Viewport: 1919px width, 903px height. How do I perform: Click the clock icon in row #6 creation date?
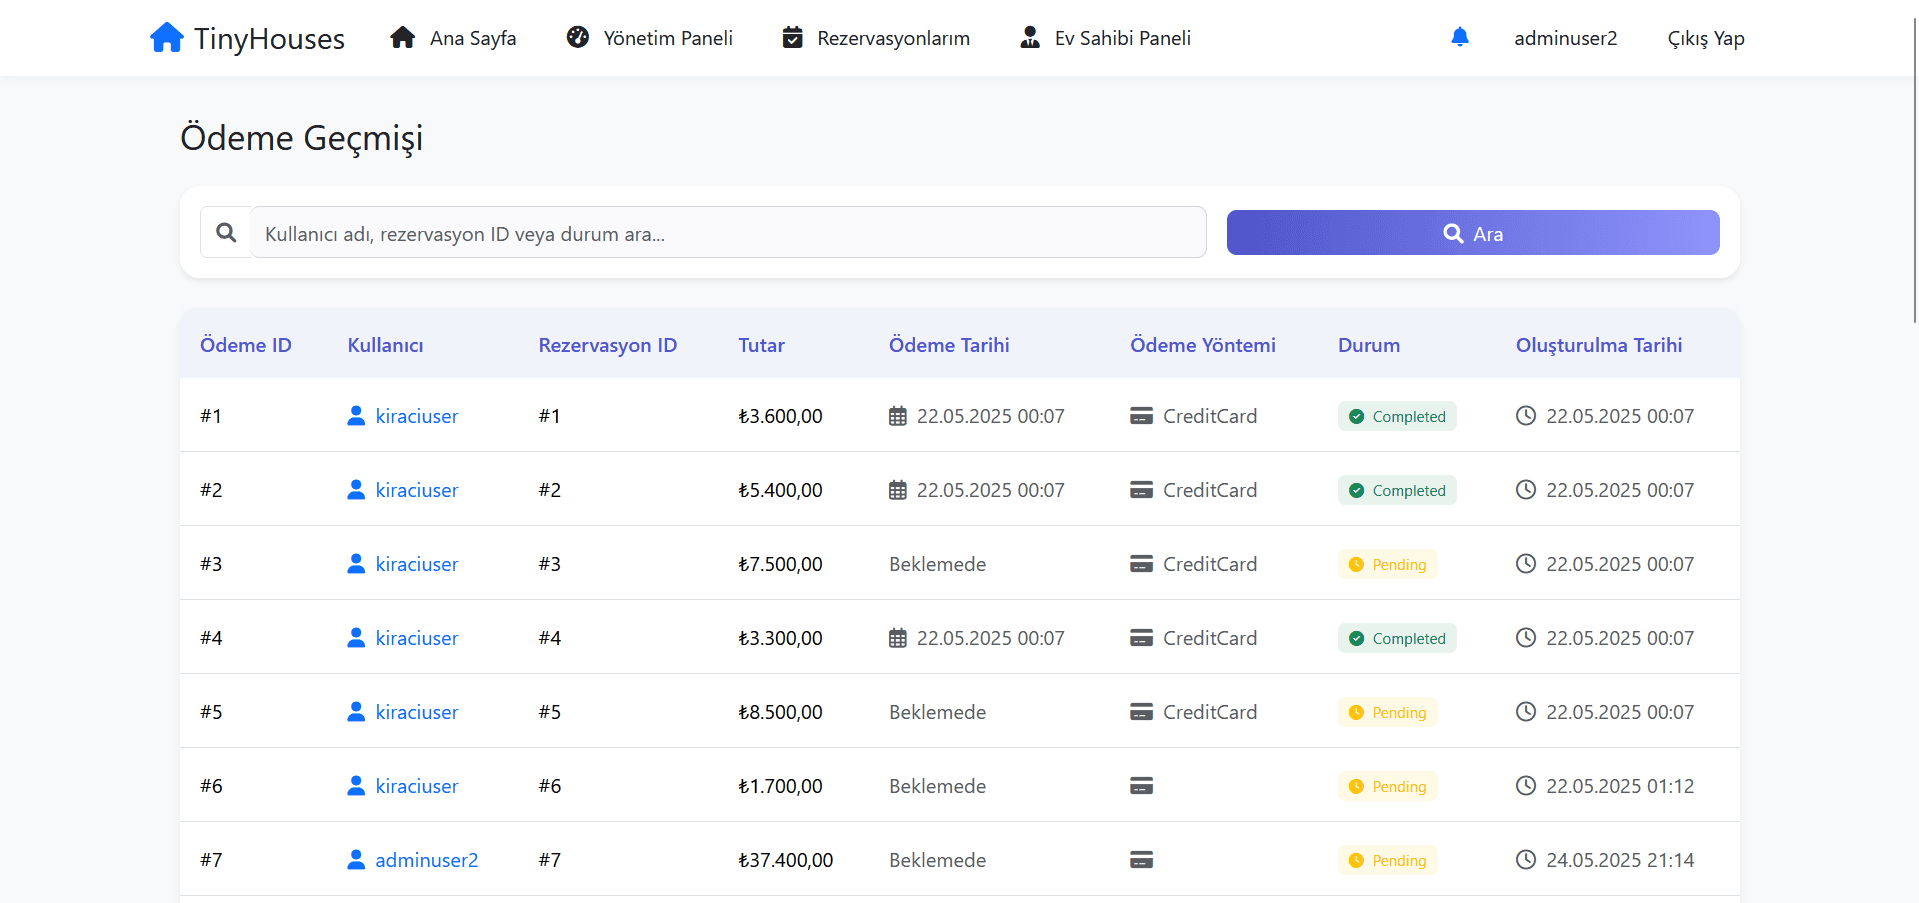pos(1526,786)
